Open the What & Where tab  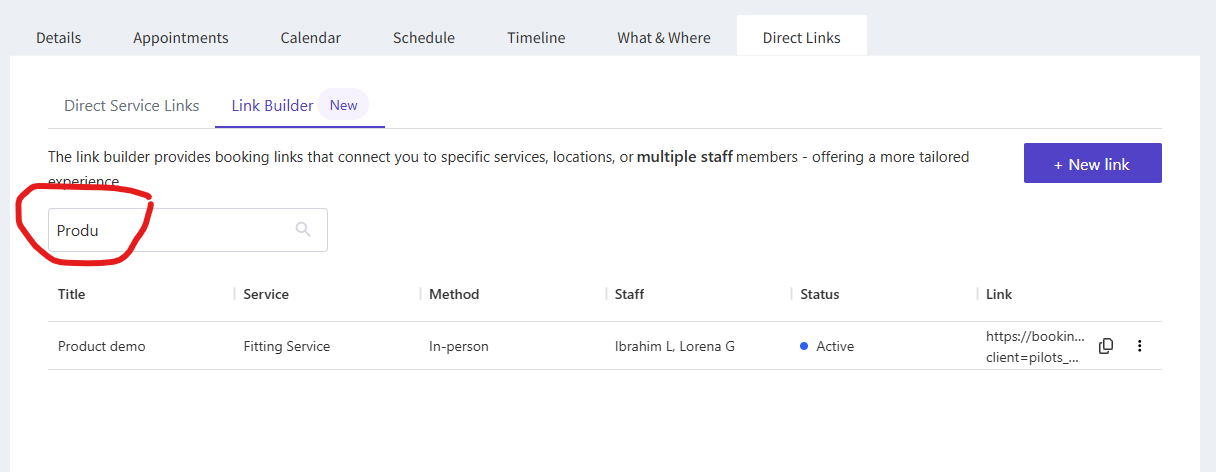tap(664, 38)
